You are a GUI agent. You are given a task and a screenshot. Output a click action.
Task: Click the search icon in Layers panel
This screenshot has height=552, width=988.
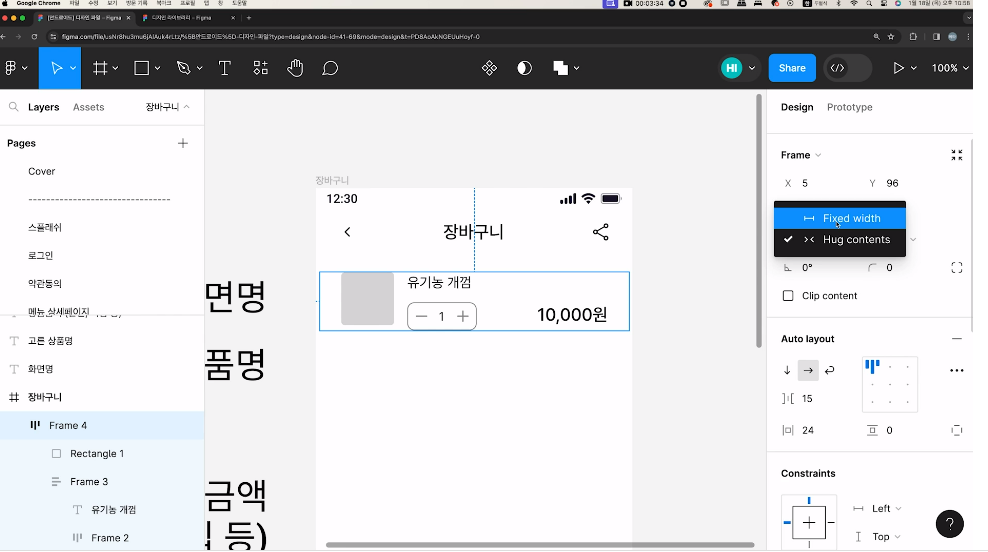pyautogui.click(x=13, y=107)
